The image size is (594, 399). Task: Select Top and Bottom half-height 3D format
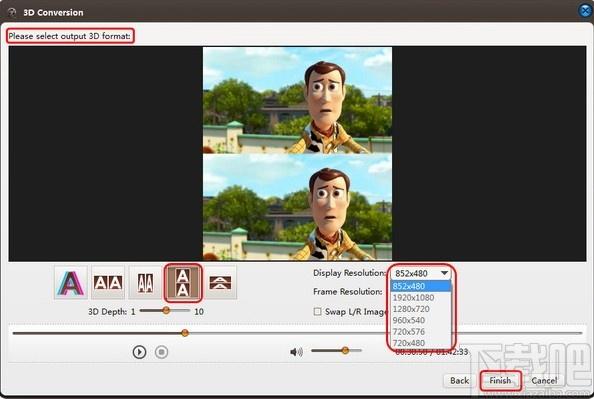tap(220, 283)
